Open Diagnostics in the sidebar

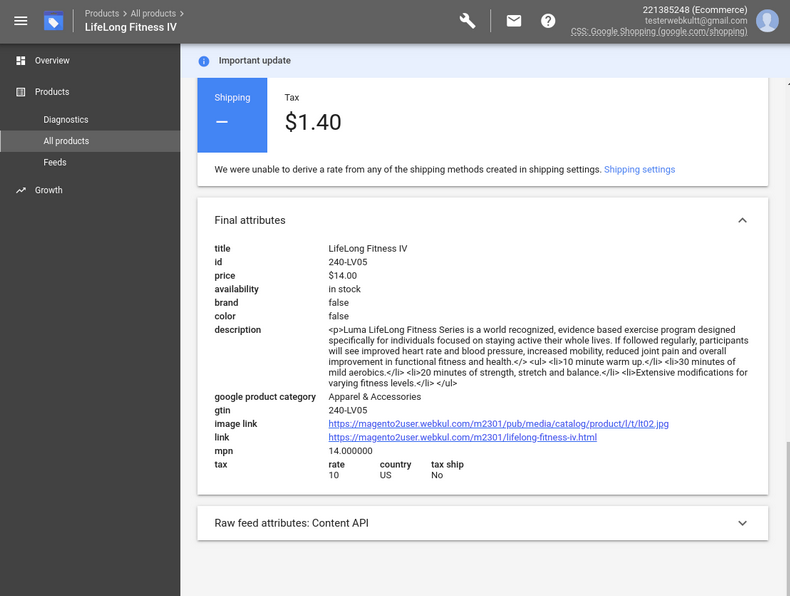coord(65,119)
